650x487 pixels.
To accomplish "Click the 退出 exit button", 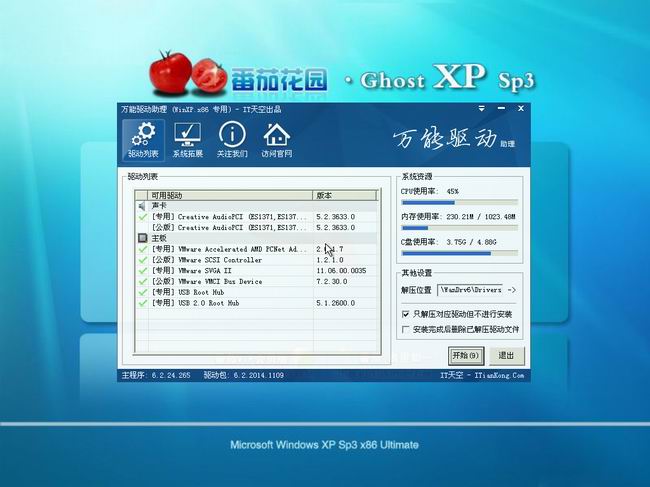I will click(506, 355).
